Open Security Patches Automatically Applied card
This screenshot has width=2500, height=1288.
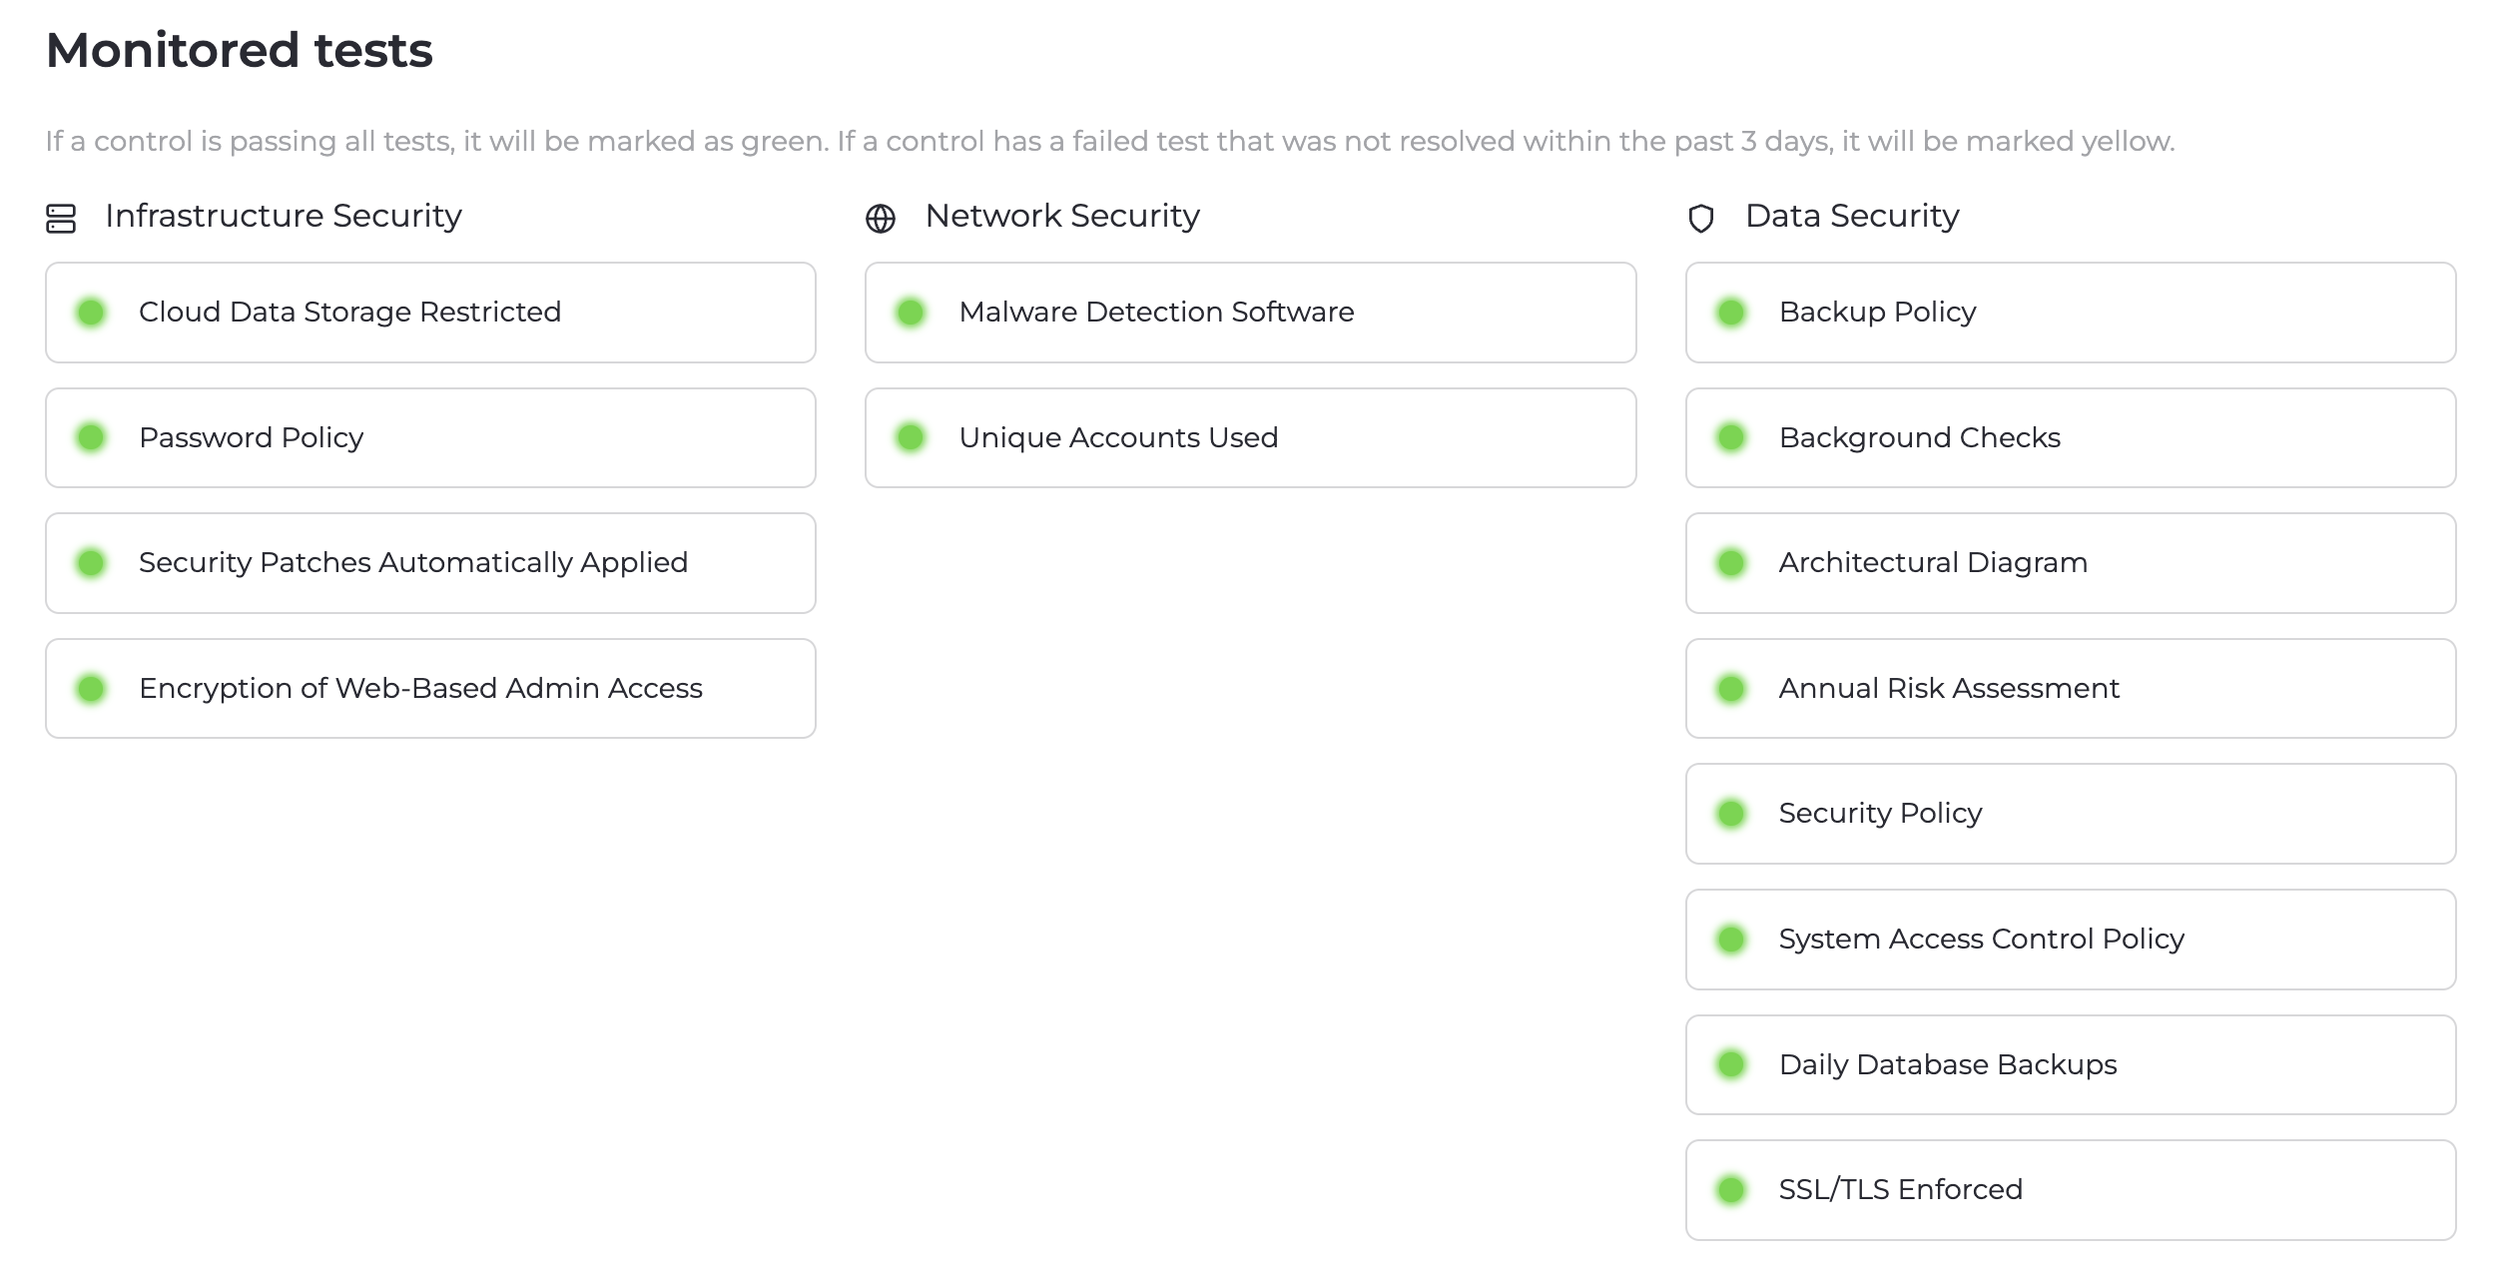click(430, 563)
